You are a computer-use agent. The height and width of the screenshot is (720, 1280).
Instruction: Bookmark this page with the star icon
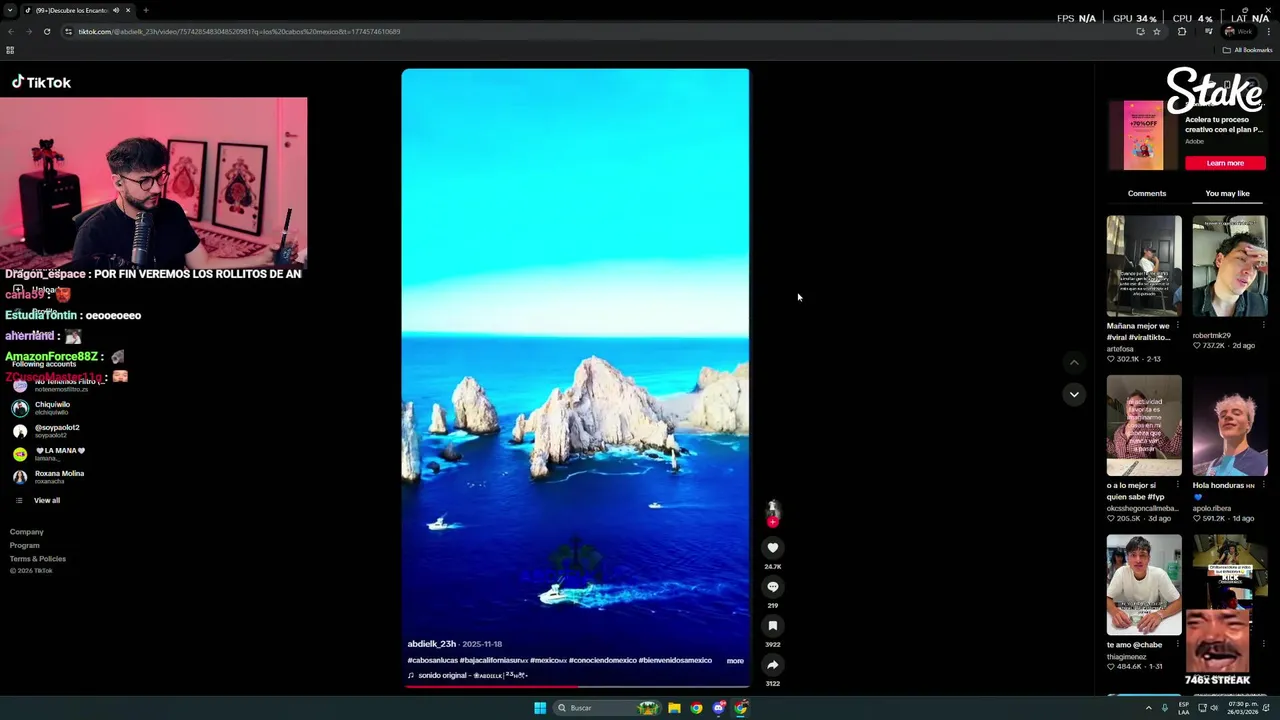click(1157, 32)
